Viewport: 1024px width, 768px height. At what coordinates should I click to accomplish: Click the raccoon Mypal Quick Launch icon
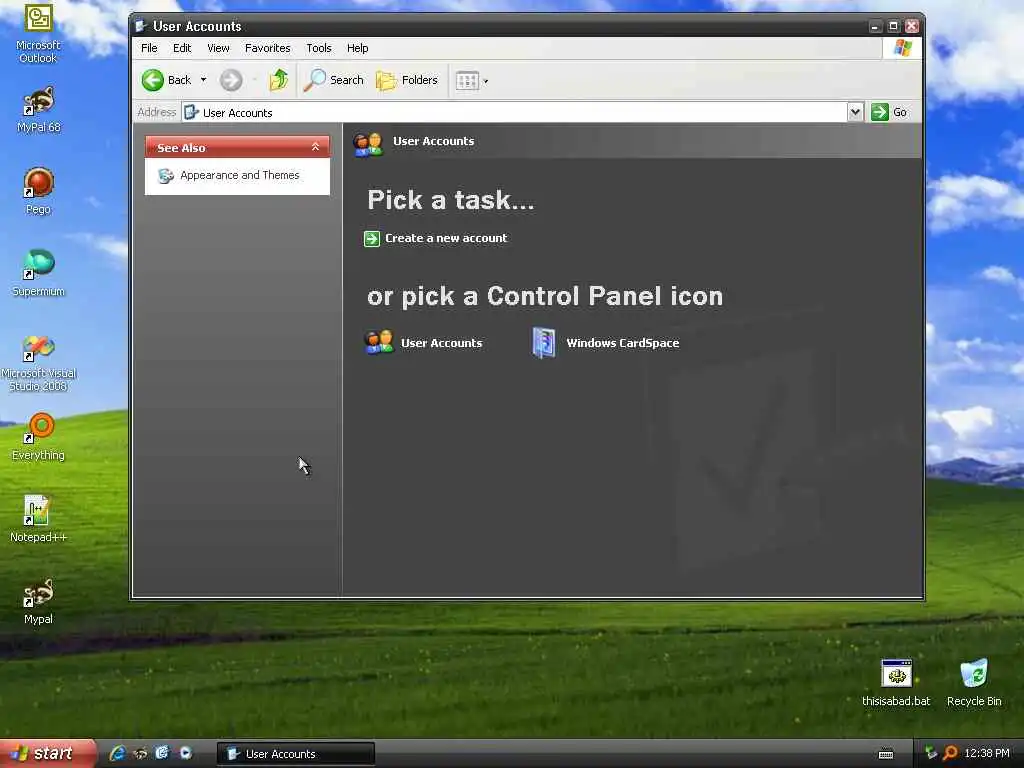140,753
